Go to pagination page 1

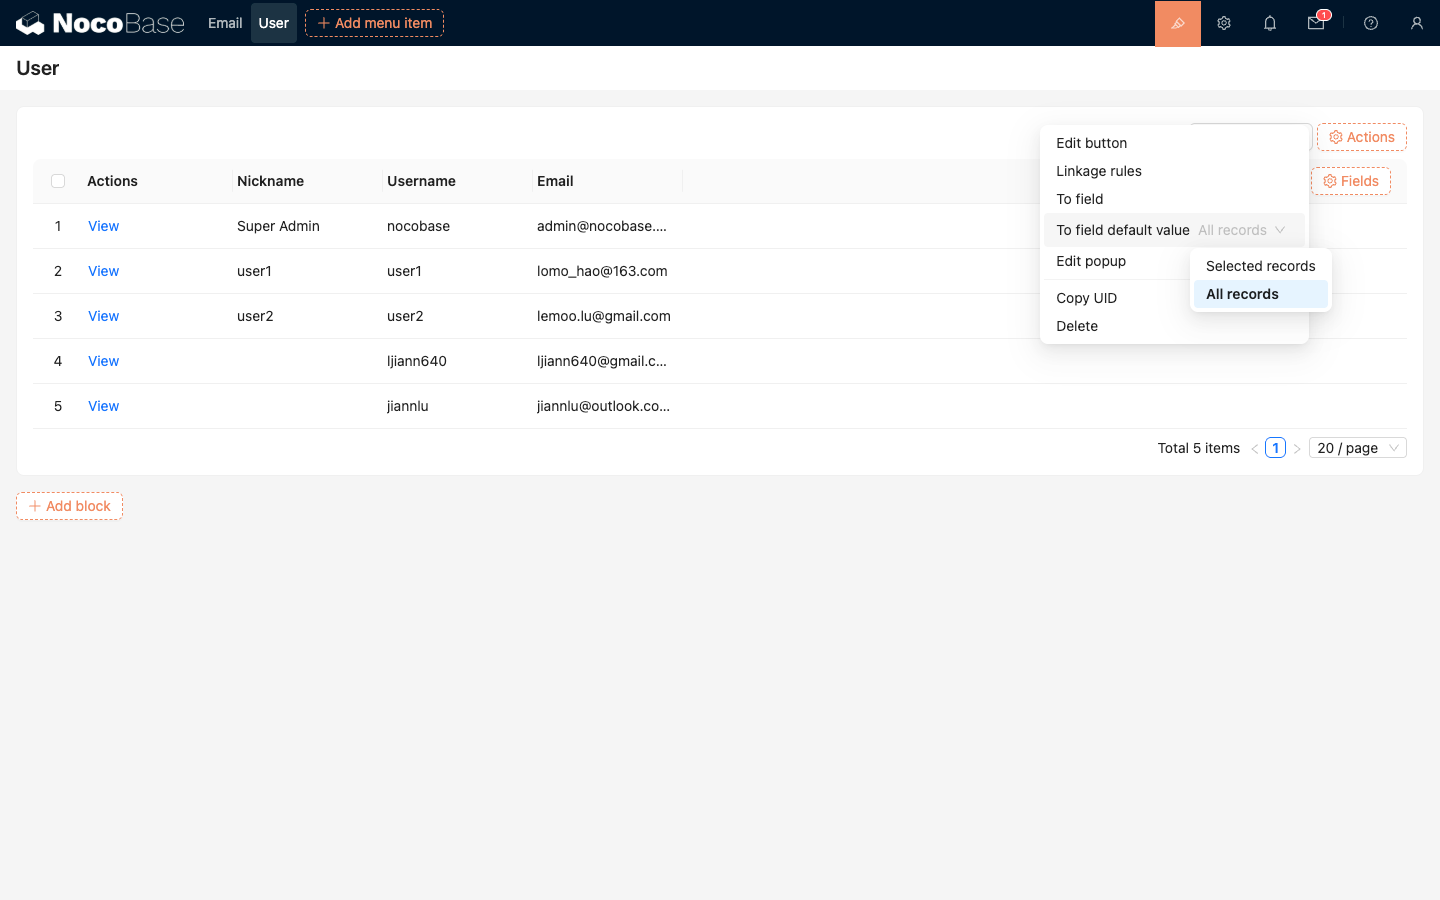coord(1275,448)
